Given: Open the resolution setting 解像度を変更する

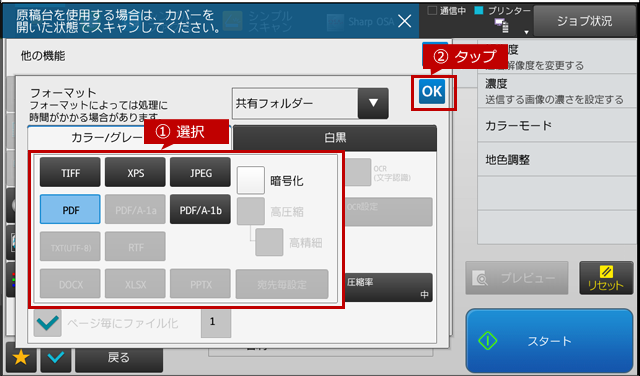Looking at the screenshot, I should coord(557,57).
